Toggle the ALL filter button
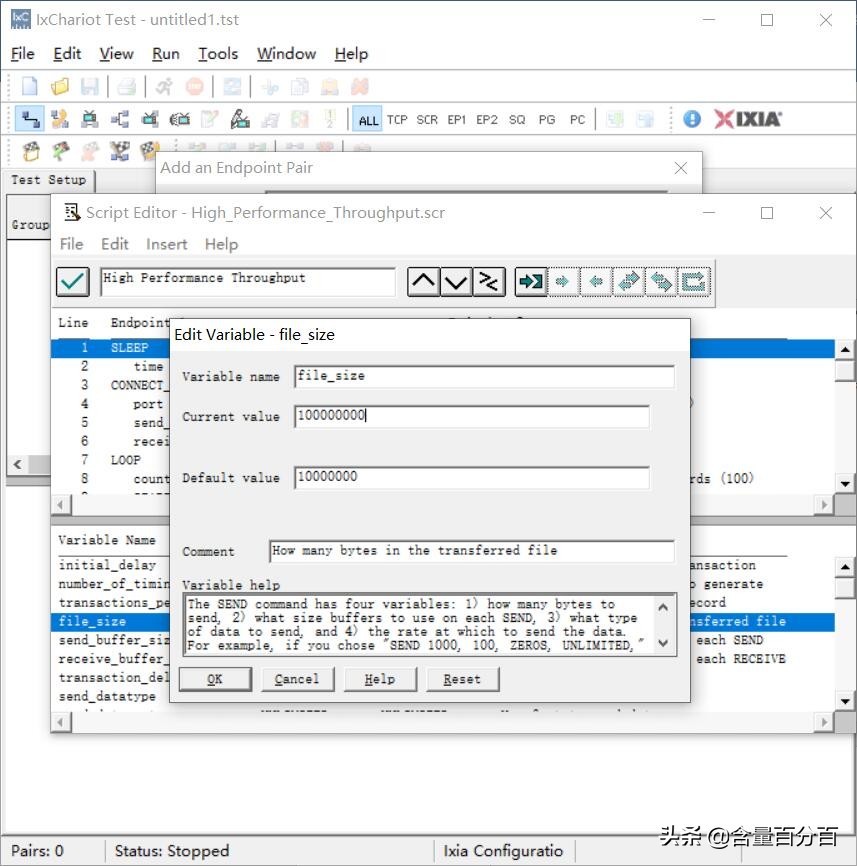Viewport: 857px width, 866px height. [368, 120]
